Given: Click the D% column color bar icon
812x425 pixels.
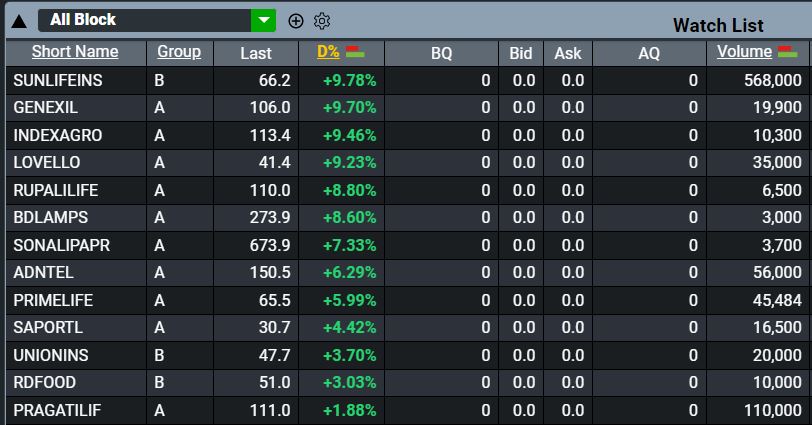Looking at the screenshot, I should (x=354, y=52).
